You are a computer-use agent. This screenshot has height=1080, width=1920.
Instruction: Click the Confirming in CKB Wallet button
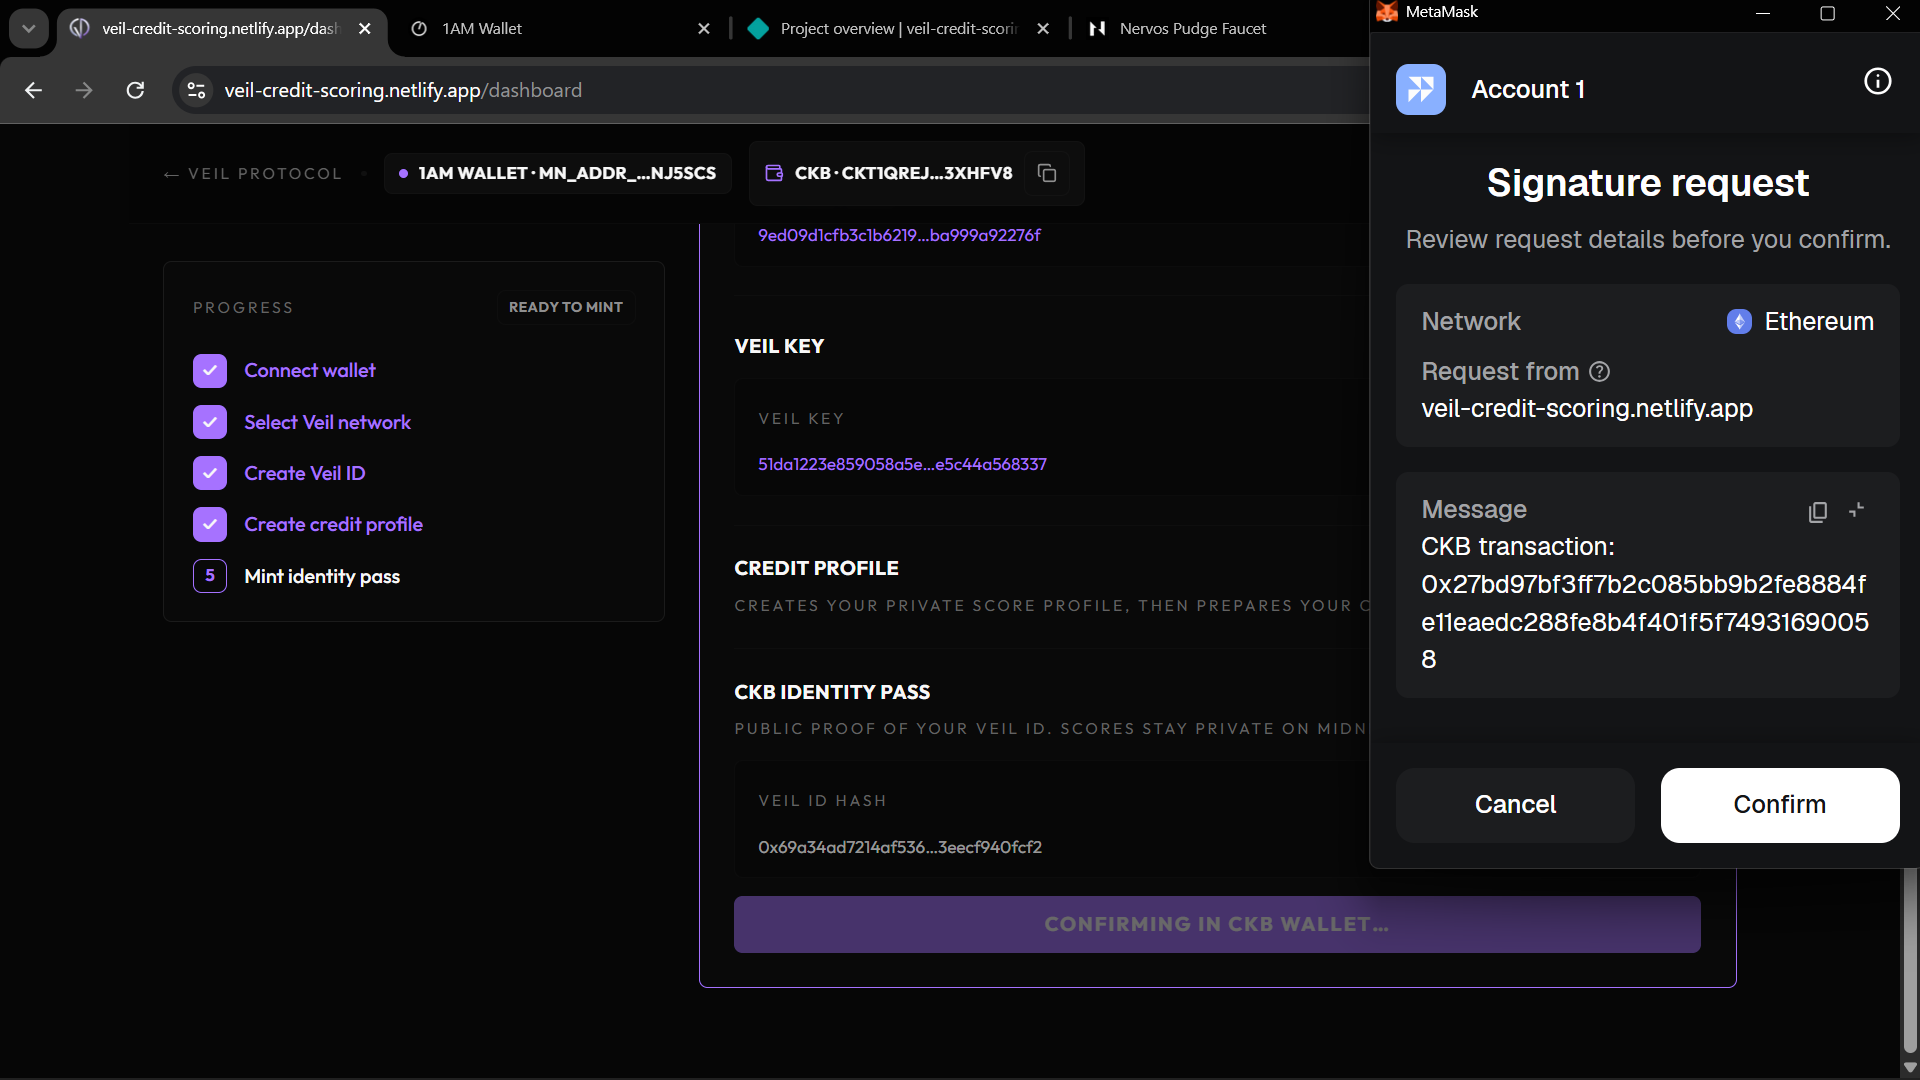(x=1217, y=925)
